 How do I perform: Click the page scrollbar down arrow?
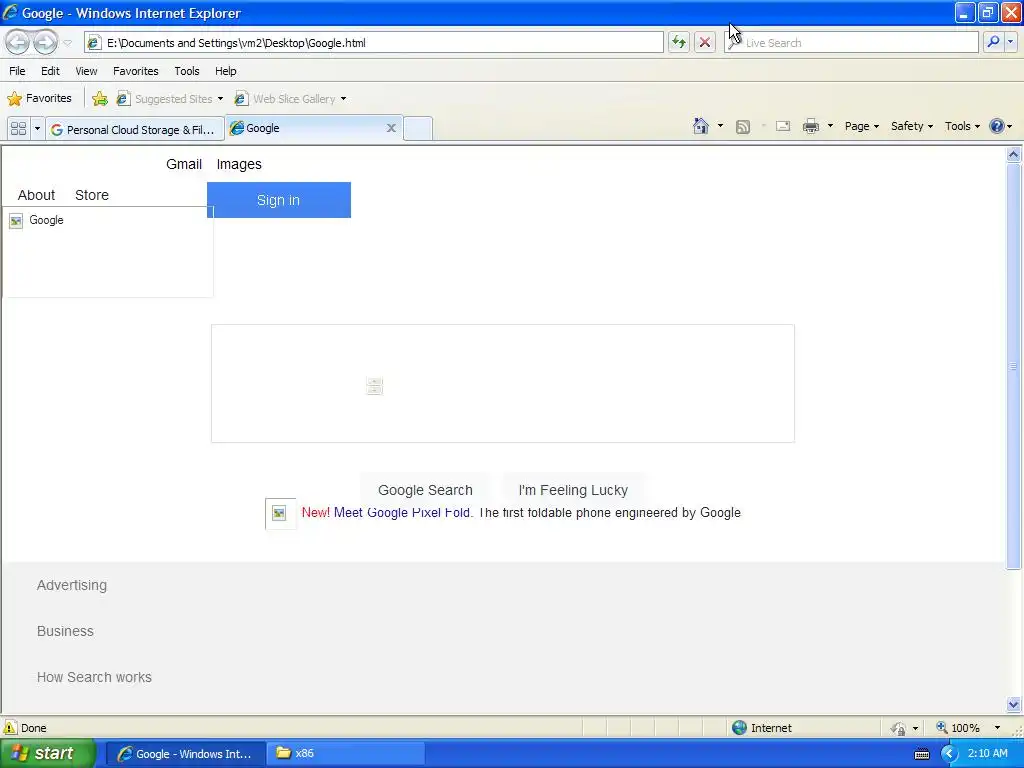click(x=1014, y=704)
